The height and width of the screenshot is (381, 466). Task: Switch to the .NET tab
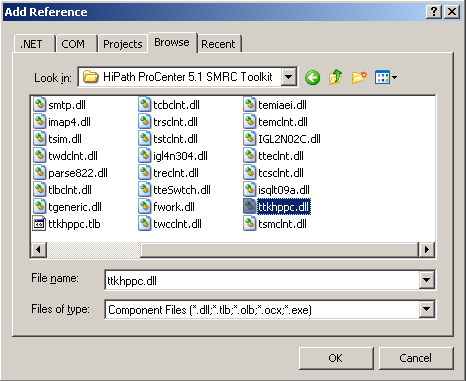pos(35,44)
